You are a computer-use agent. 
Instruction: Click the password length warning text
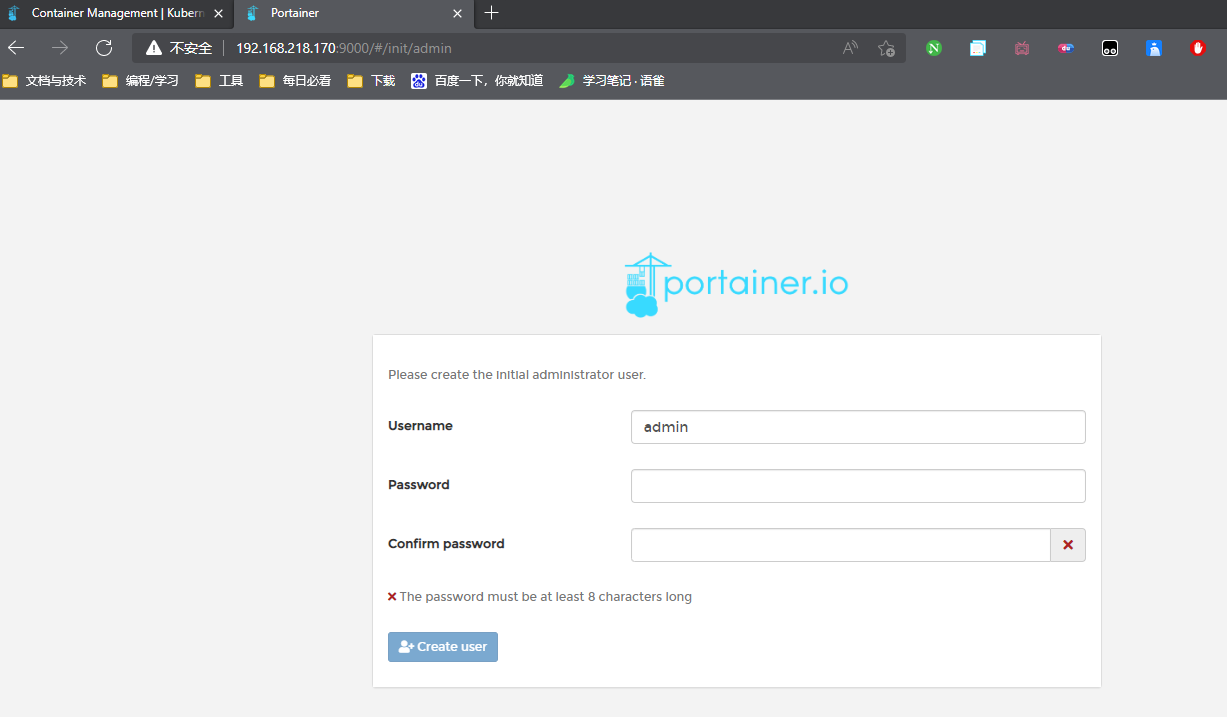545,597
